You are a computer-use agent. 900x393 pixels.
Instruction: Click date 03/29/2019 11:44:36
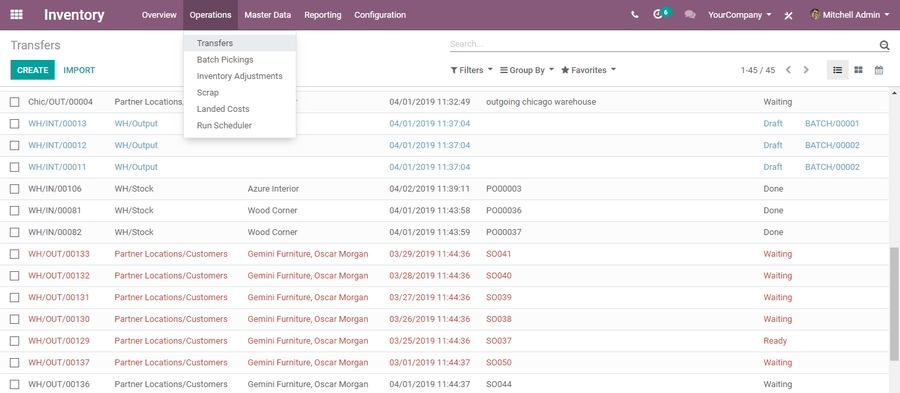tap(429, 254)
